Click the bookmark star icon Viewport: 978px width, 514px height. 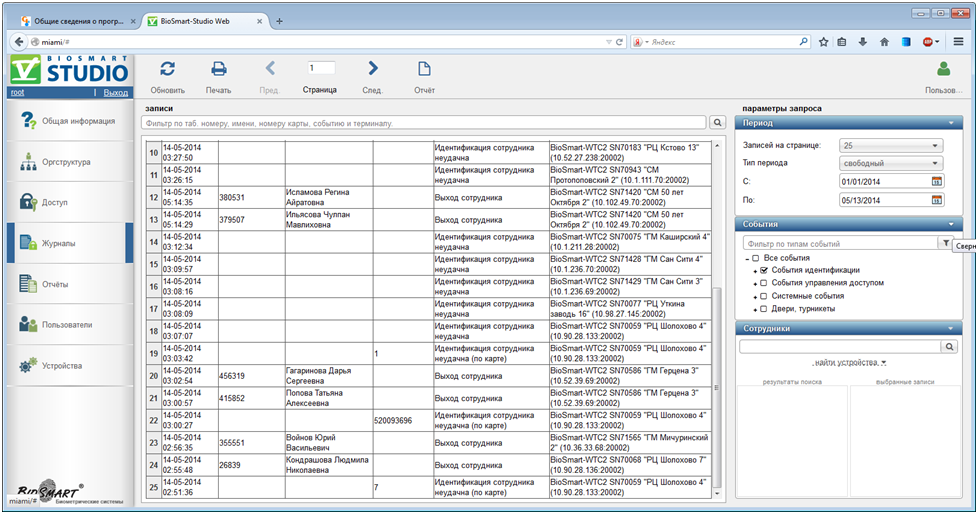(x=823, y=42)
